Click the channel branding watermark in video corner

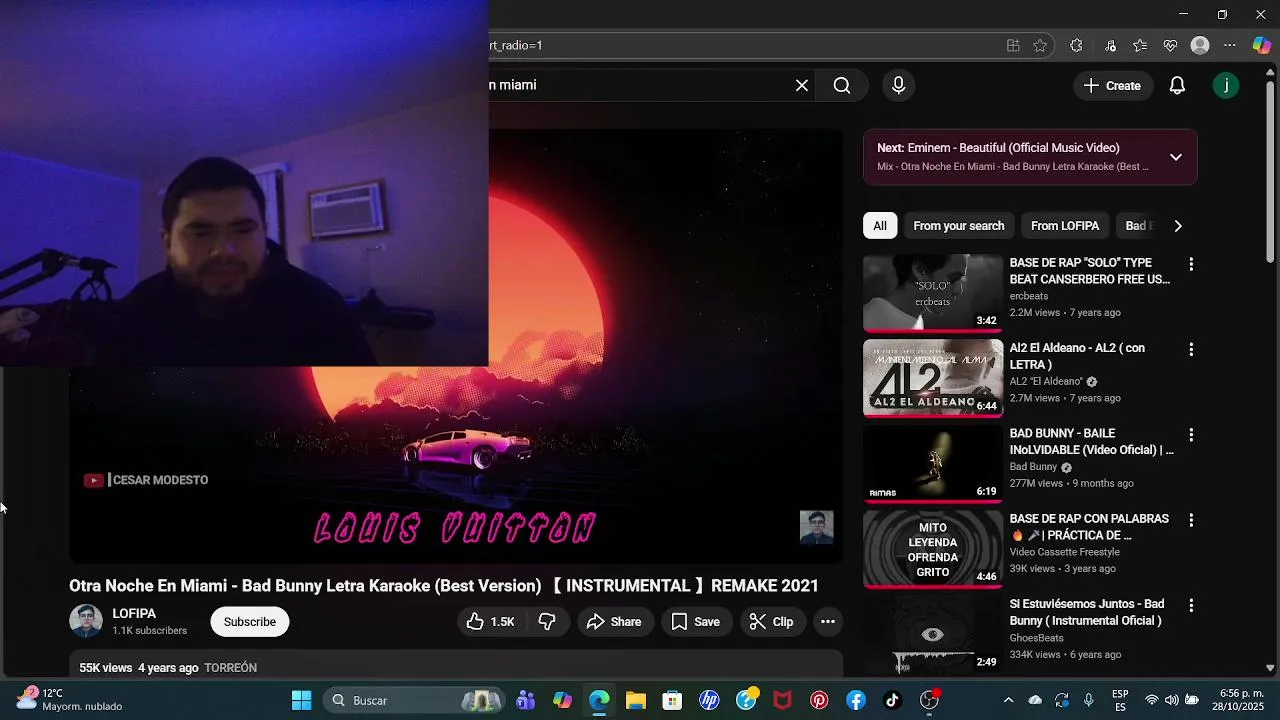[x=816, y=527]
